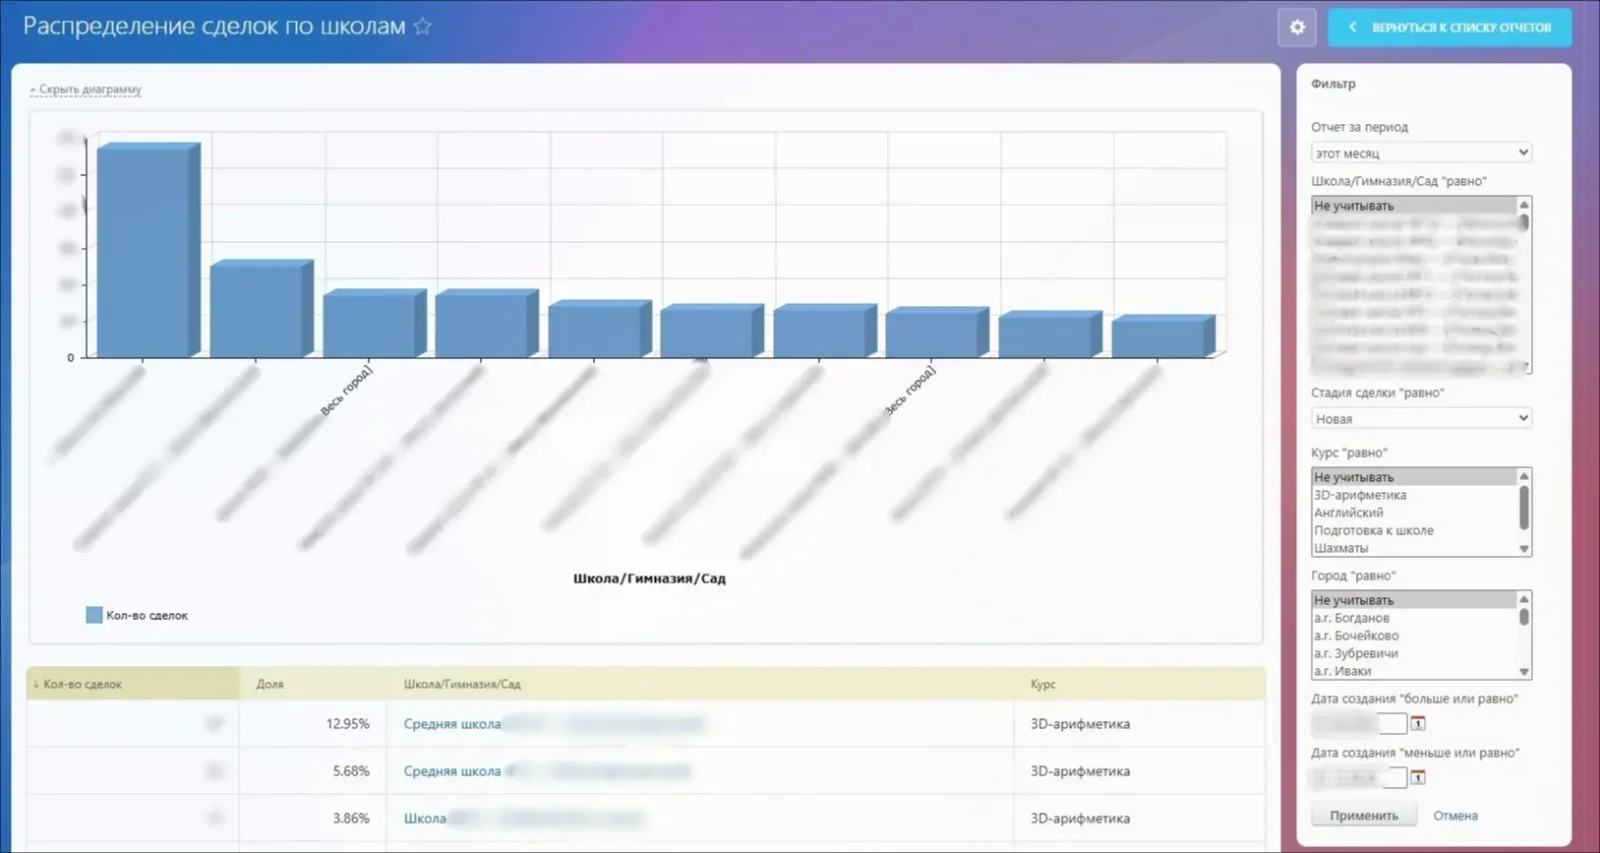Select "Шахматы" in the course list
1600x853 pixels.
pyautogui.click(x=1341, y=548)
